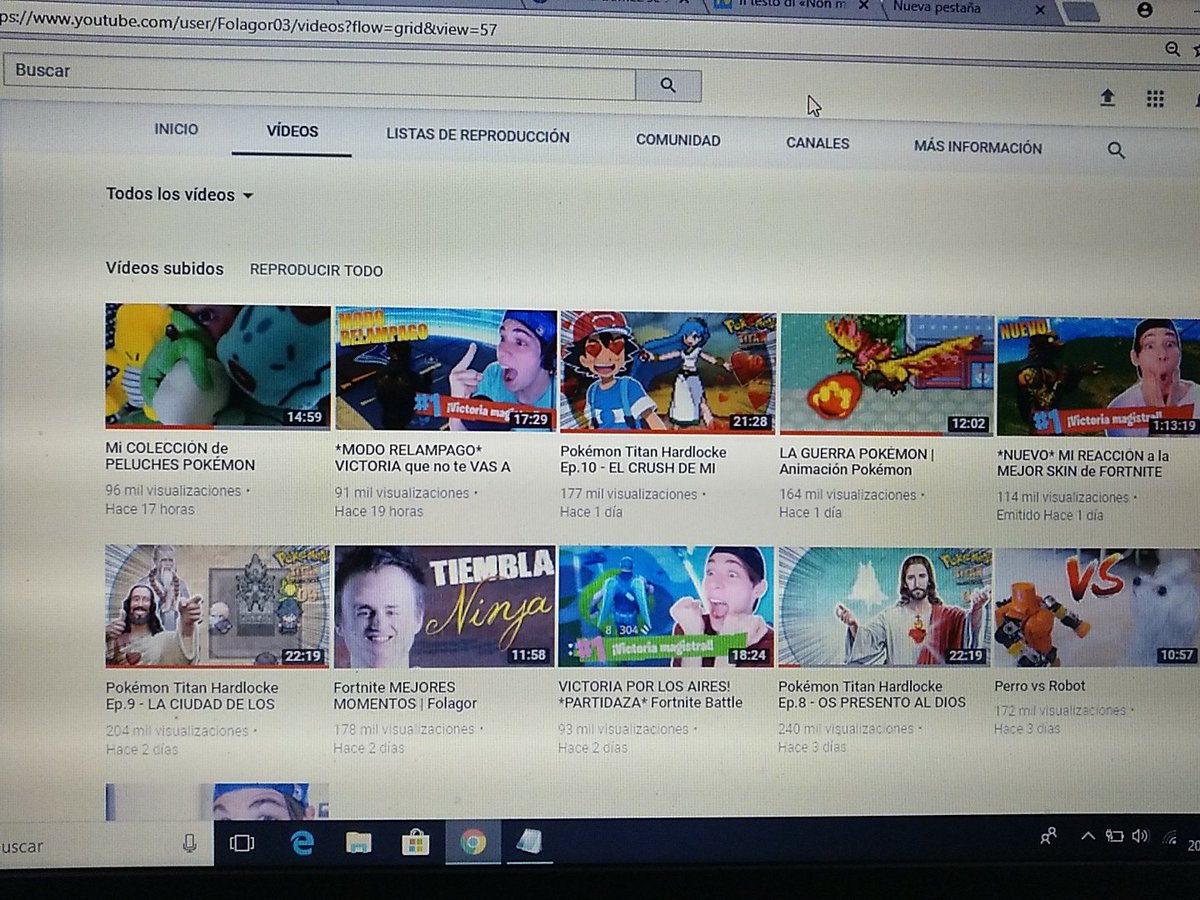Screen dimensions: 1200x900
Task: Open Pokémon Titan Hardlocke Ep.10 thumbnail
Action: (666, 371)
